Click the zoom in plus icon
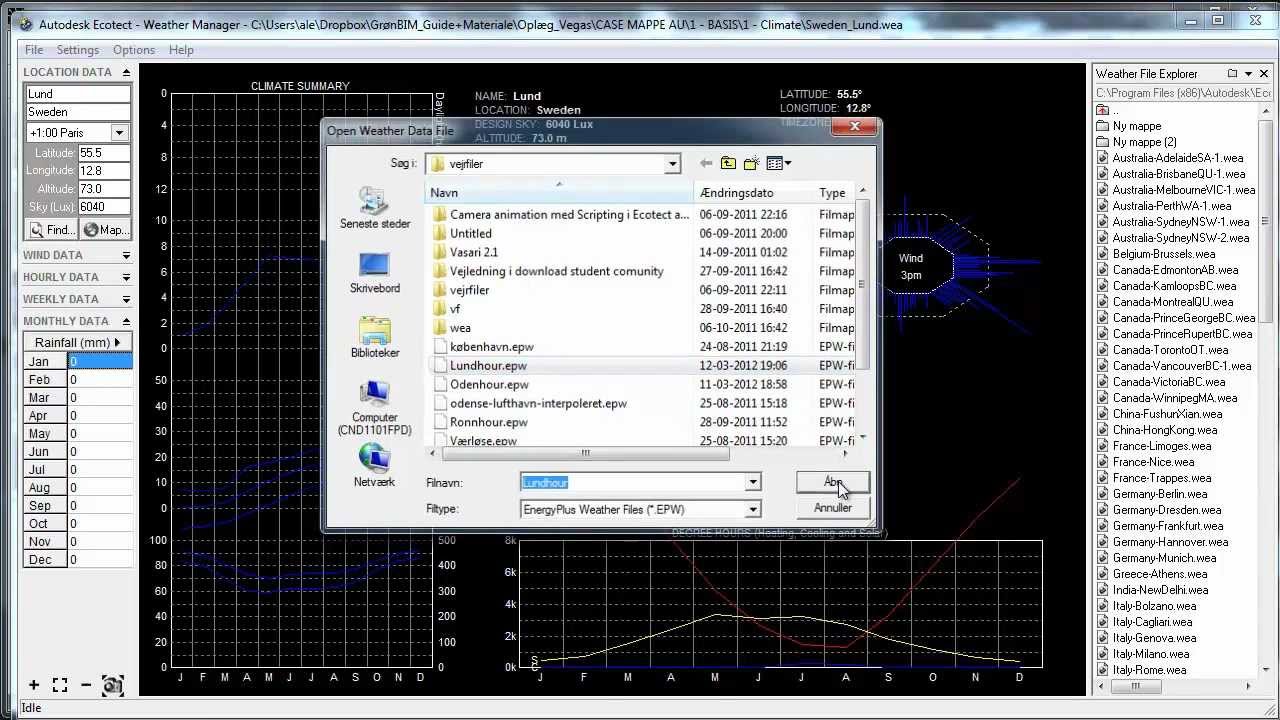This screenshot has height=720, width=1280. (34, 685)
